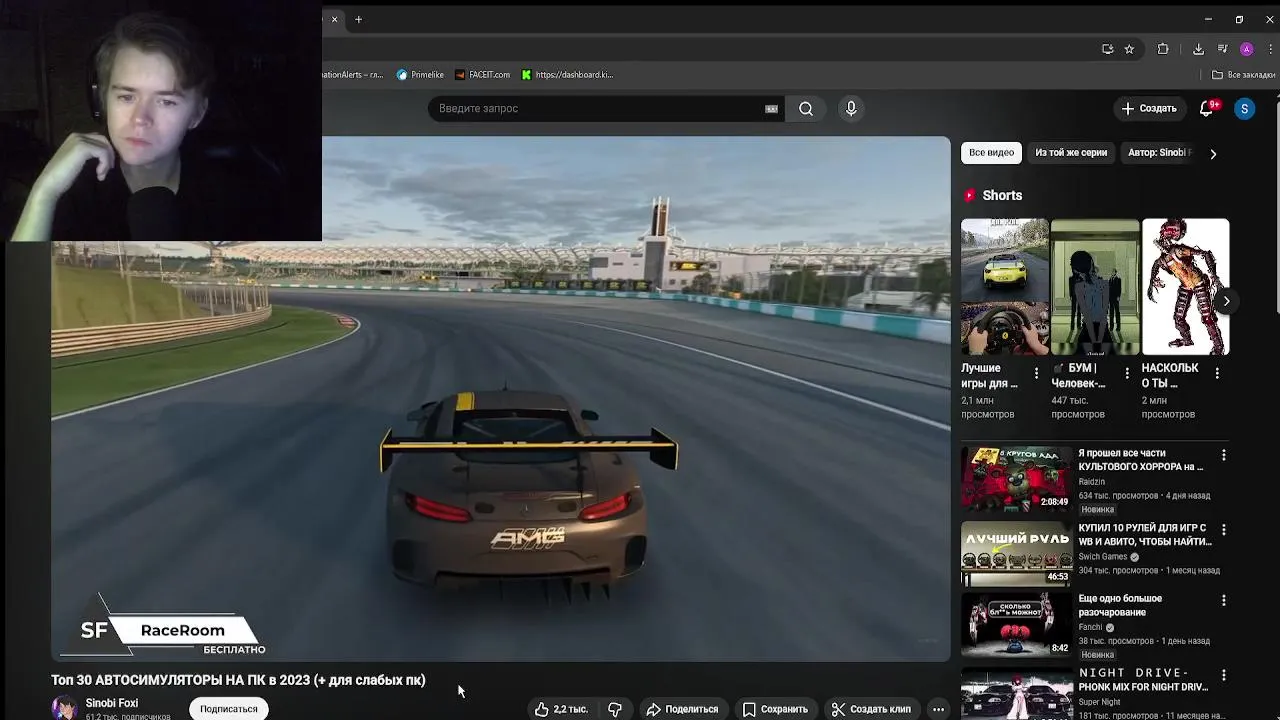The height and width of the screenshot is (720, 1280).
Task: Open Я прошел все части video thumbnail
Action: pyautogui.click(x=1016, y=479)
